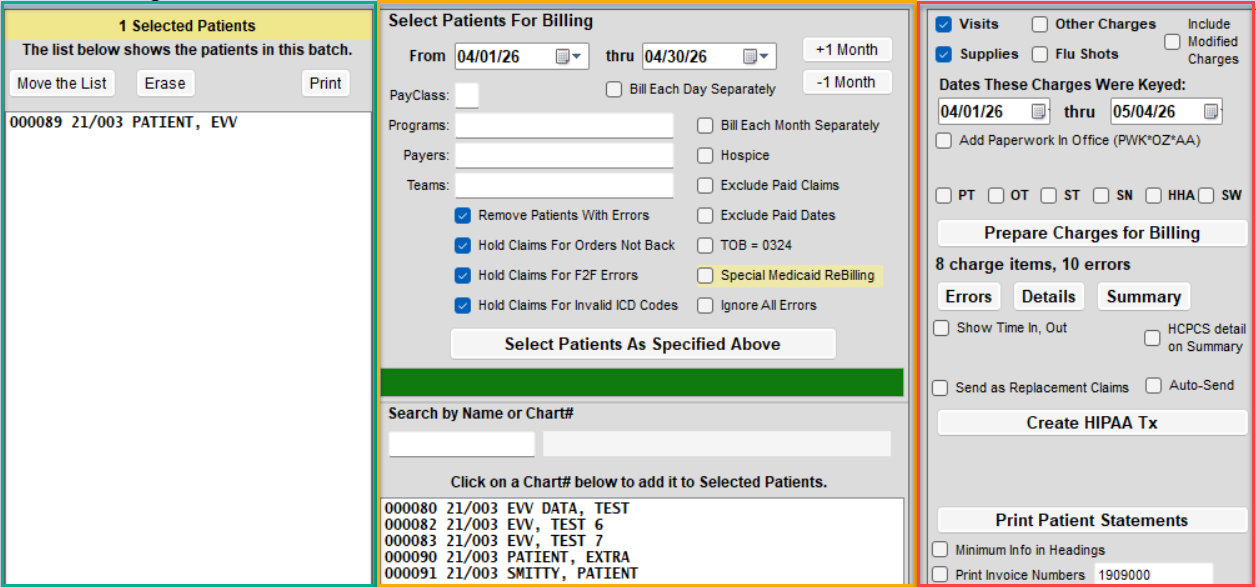Check Include Modified Charges
This screenshot has width=1256, height=587.
click(1172, 42)
